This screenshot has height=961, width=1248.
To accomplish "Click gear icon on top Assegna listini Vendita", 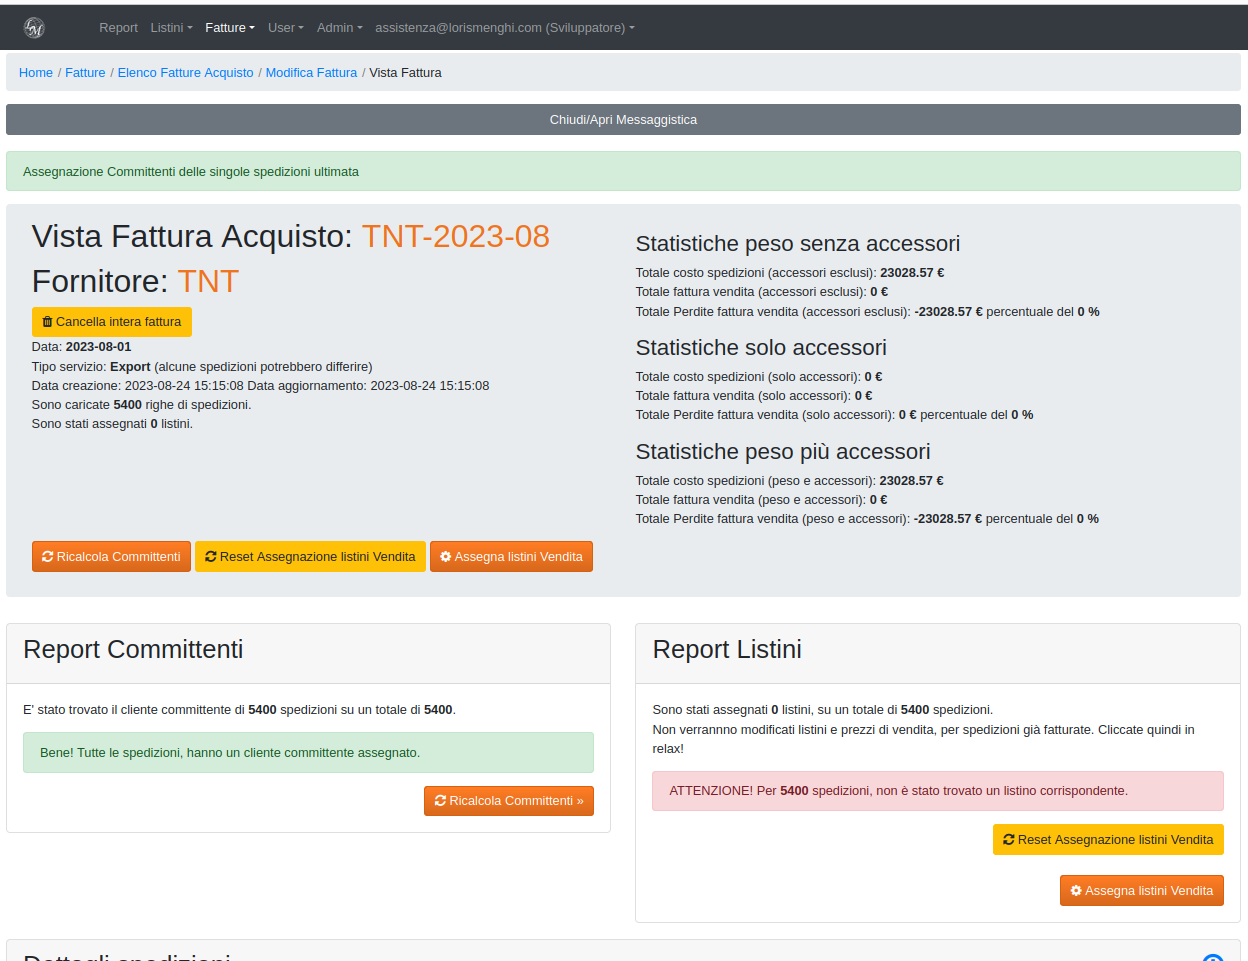I will pos(446,557).
